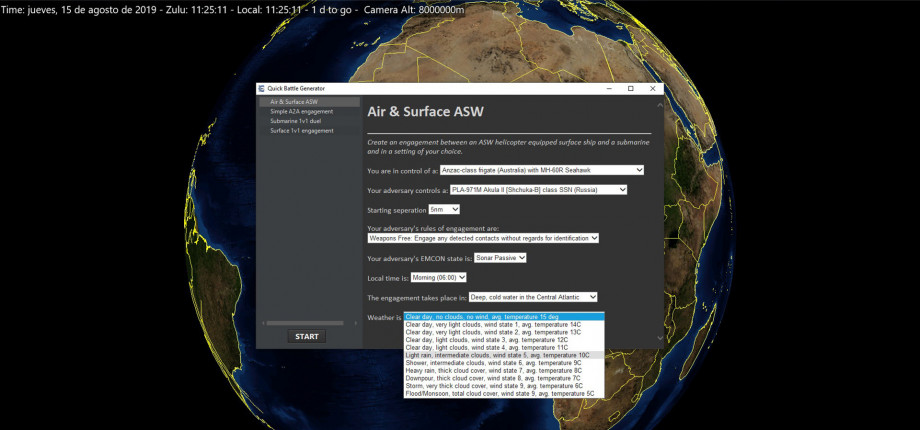
Task: Click the START button
Action: point(307,336)
